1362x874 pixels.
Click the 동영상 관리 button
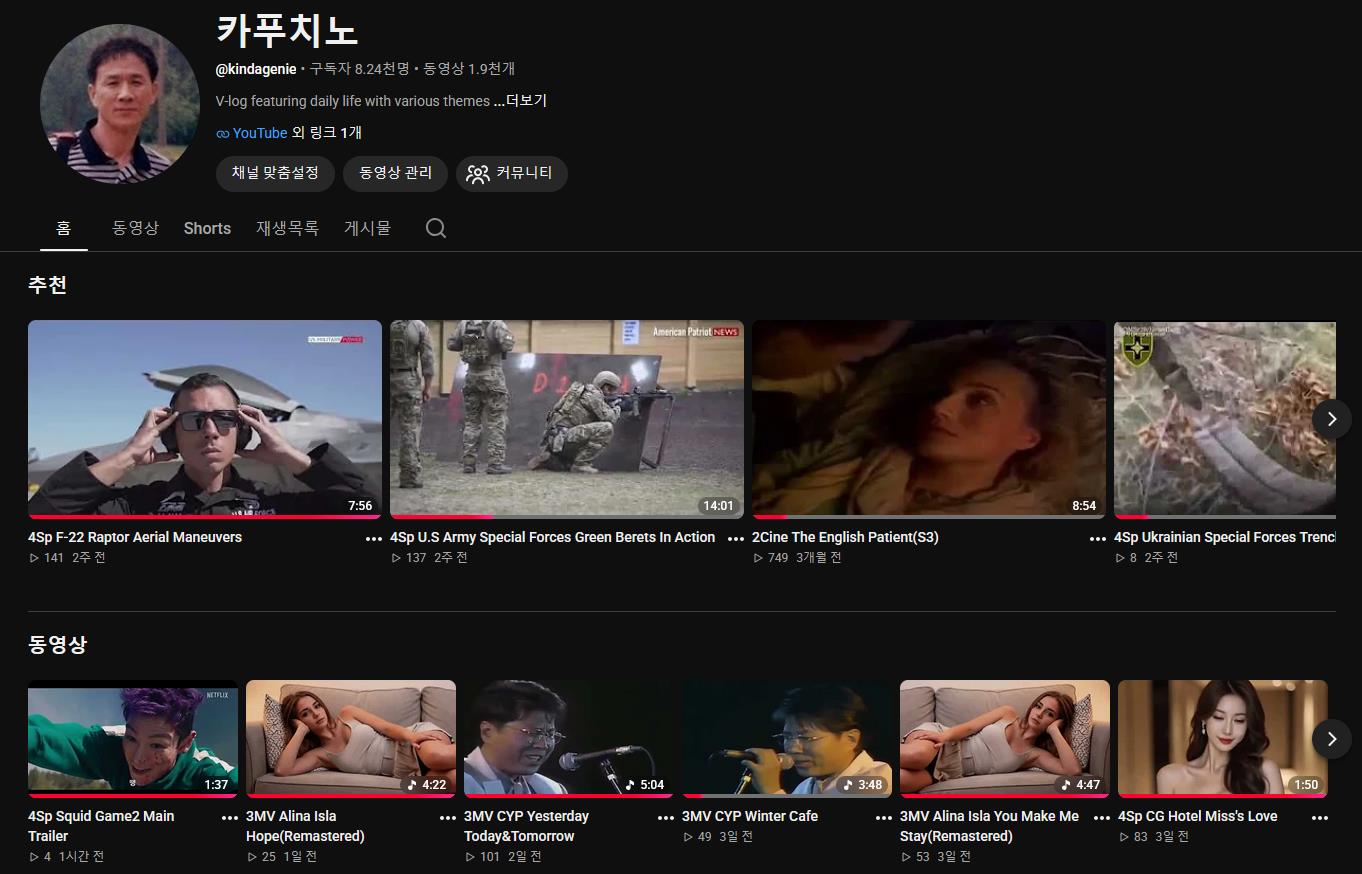395,173
